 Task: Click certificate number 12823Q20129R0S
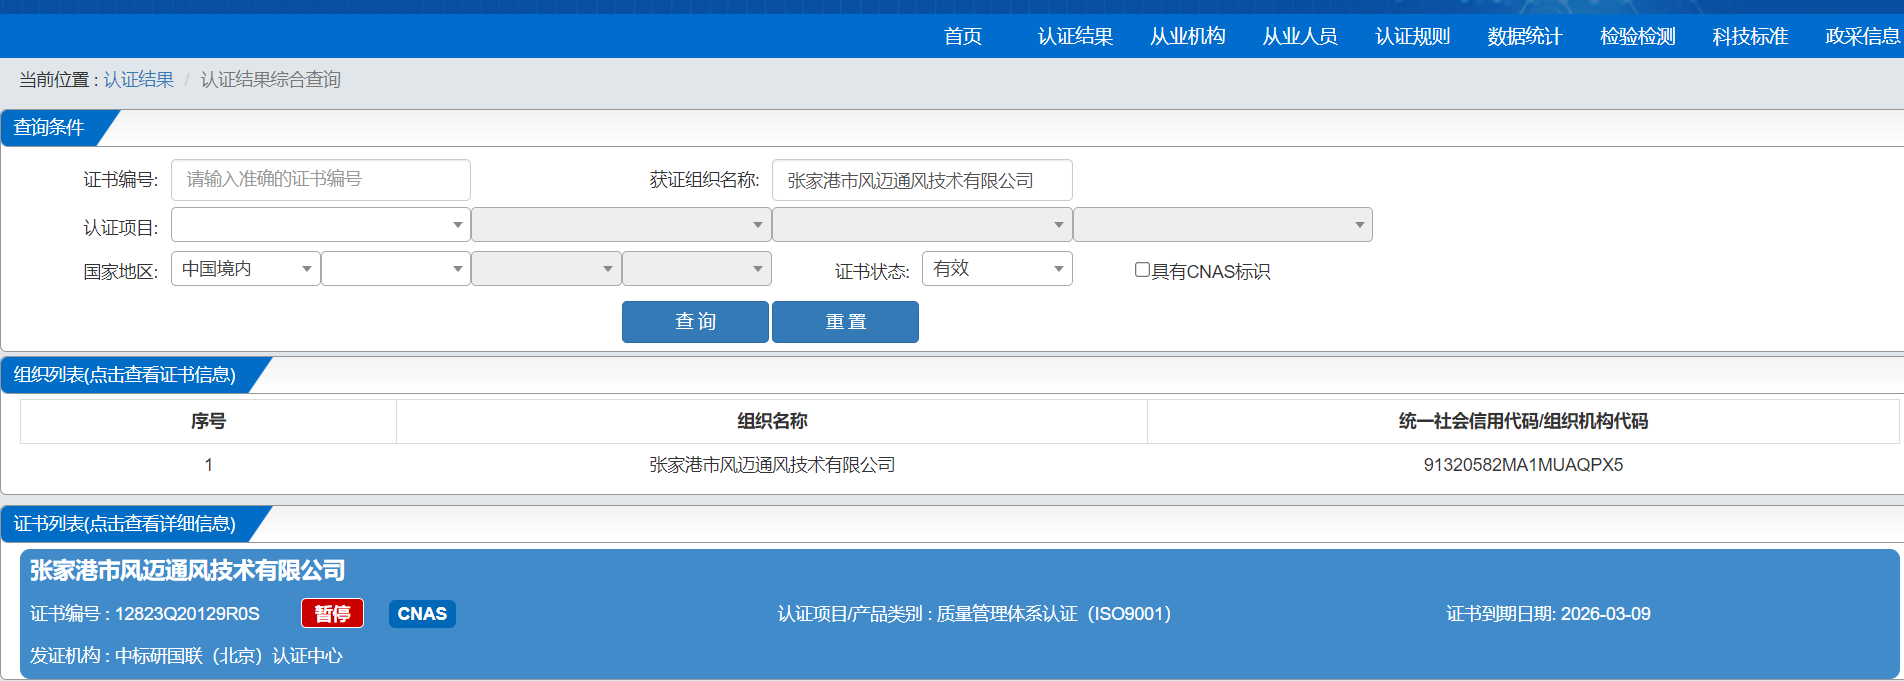187,614
